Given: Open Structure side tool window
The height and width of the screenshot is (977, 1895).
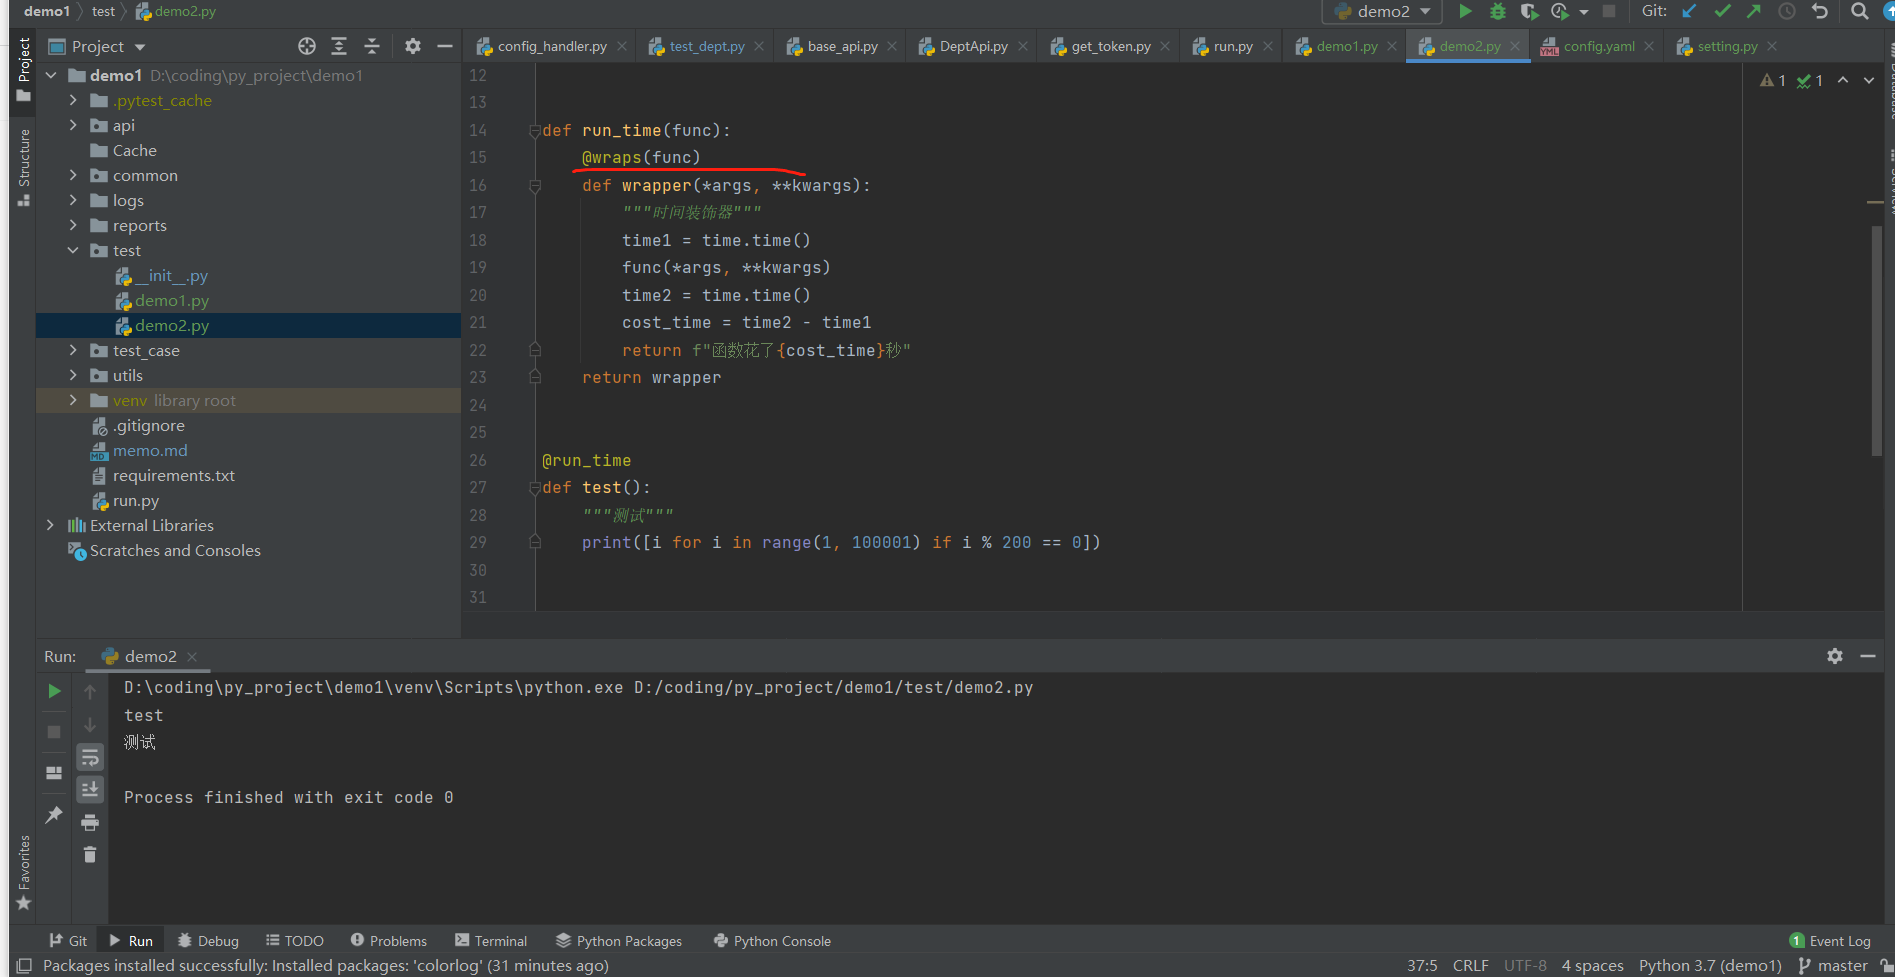Looking at the screenshot, I should pyautogui.click(x=24, y=167).
